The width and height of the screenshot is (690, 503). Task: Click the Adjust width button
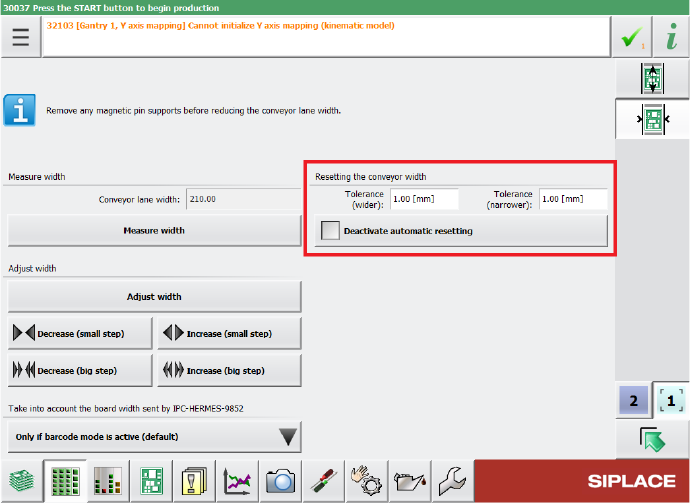[x=154, y=297]
